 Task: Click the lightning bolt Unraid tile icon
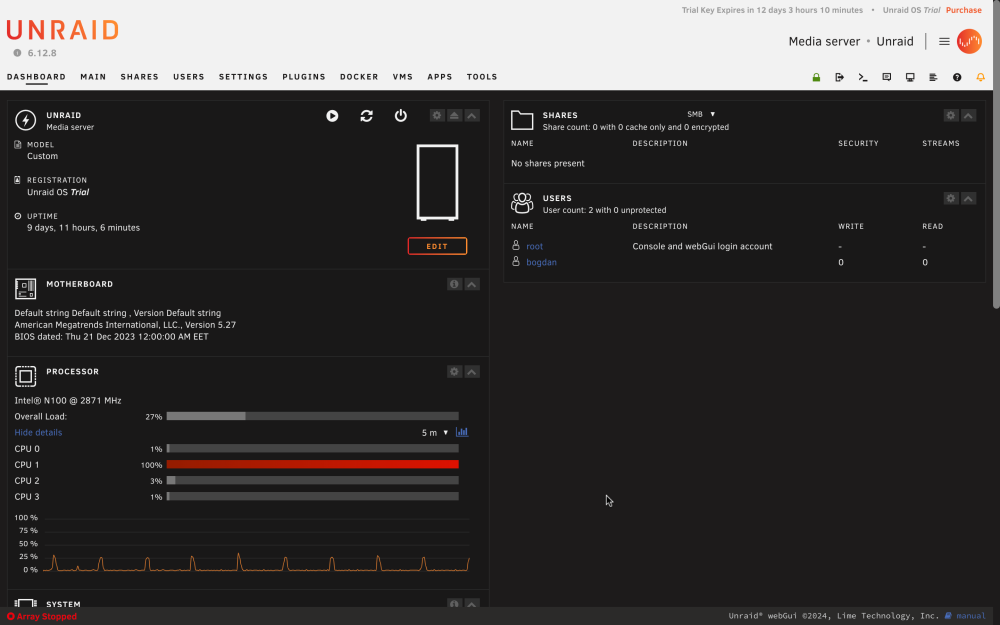[x=26, y=120]
